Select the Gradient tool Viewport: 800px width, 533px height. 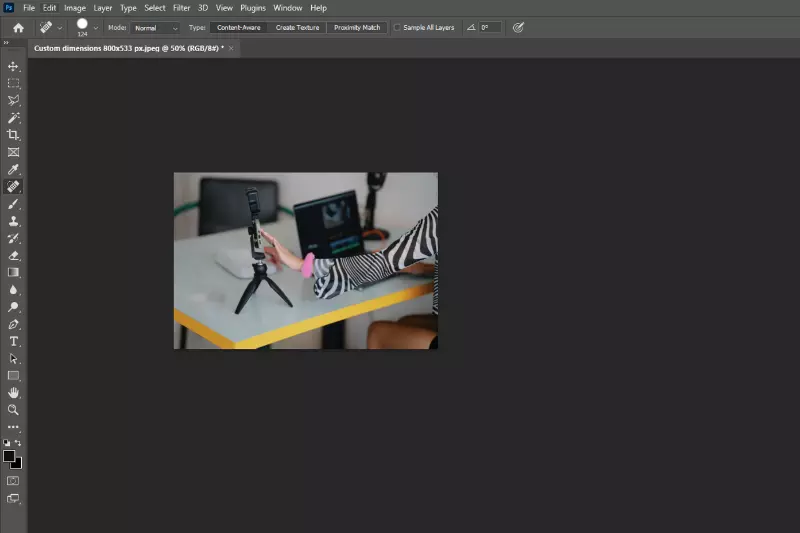13,272
